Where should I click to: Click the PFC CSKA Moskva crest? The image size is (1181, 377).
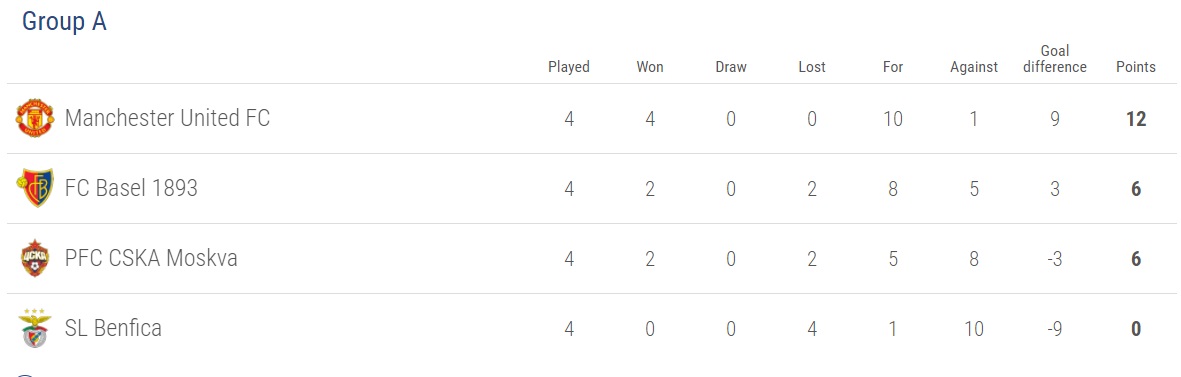pos(35,258)
